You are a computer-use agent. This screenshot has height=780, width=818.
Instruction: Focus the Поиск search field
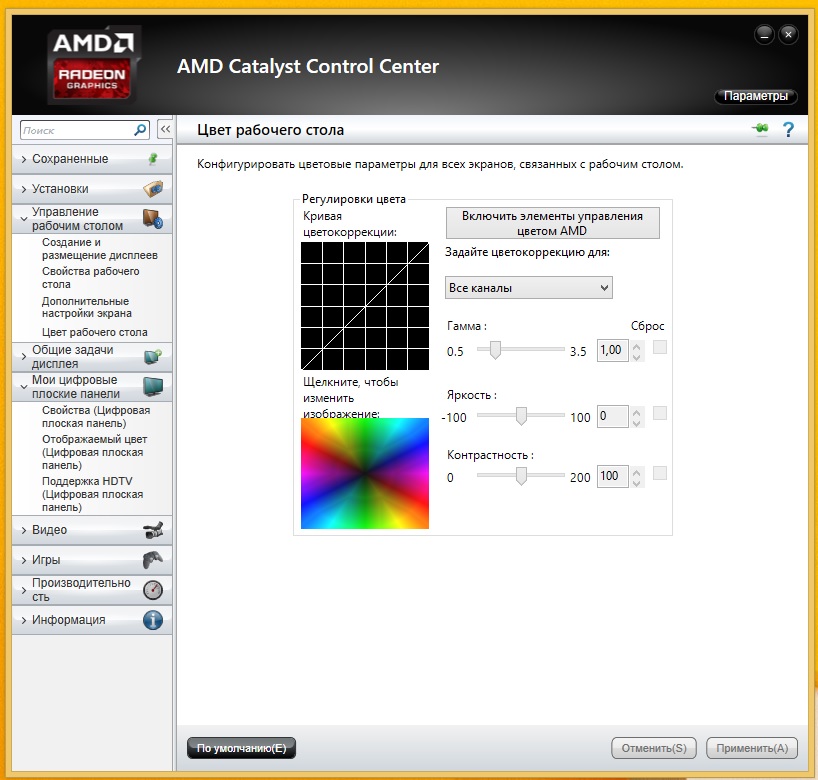77,130
